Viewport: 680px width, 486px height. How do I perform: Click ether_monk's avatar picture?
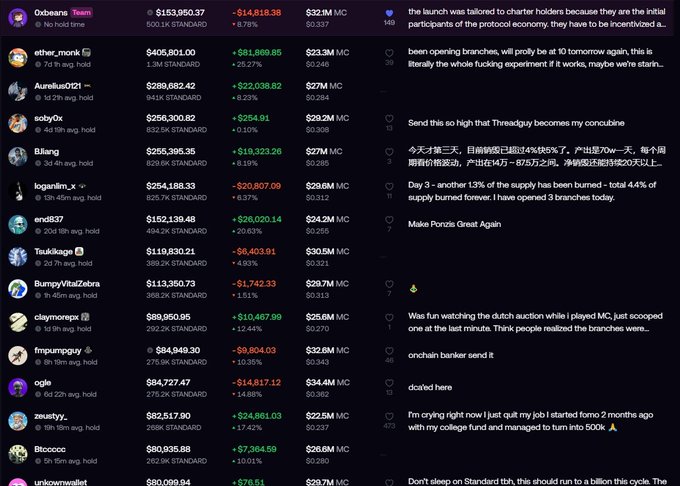[18, 58]
